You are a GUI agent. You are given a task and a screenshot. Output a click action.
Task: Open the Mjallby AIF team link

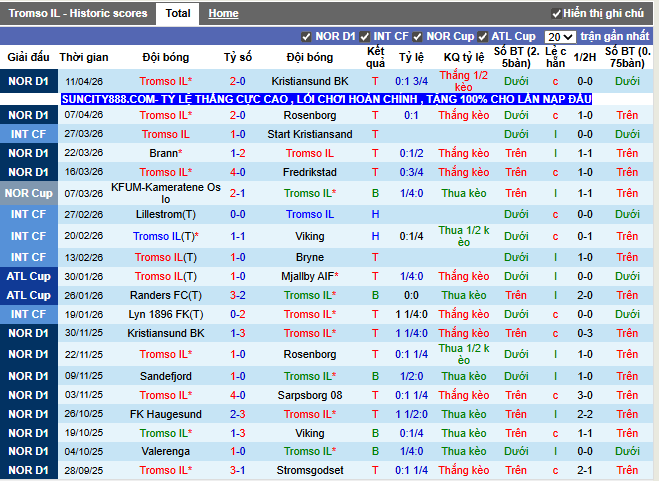tap(308, 276)
